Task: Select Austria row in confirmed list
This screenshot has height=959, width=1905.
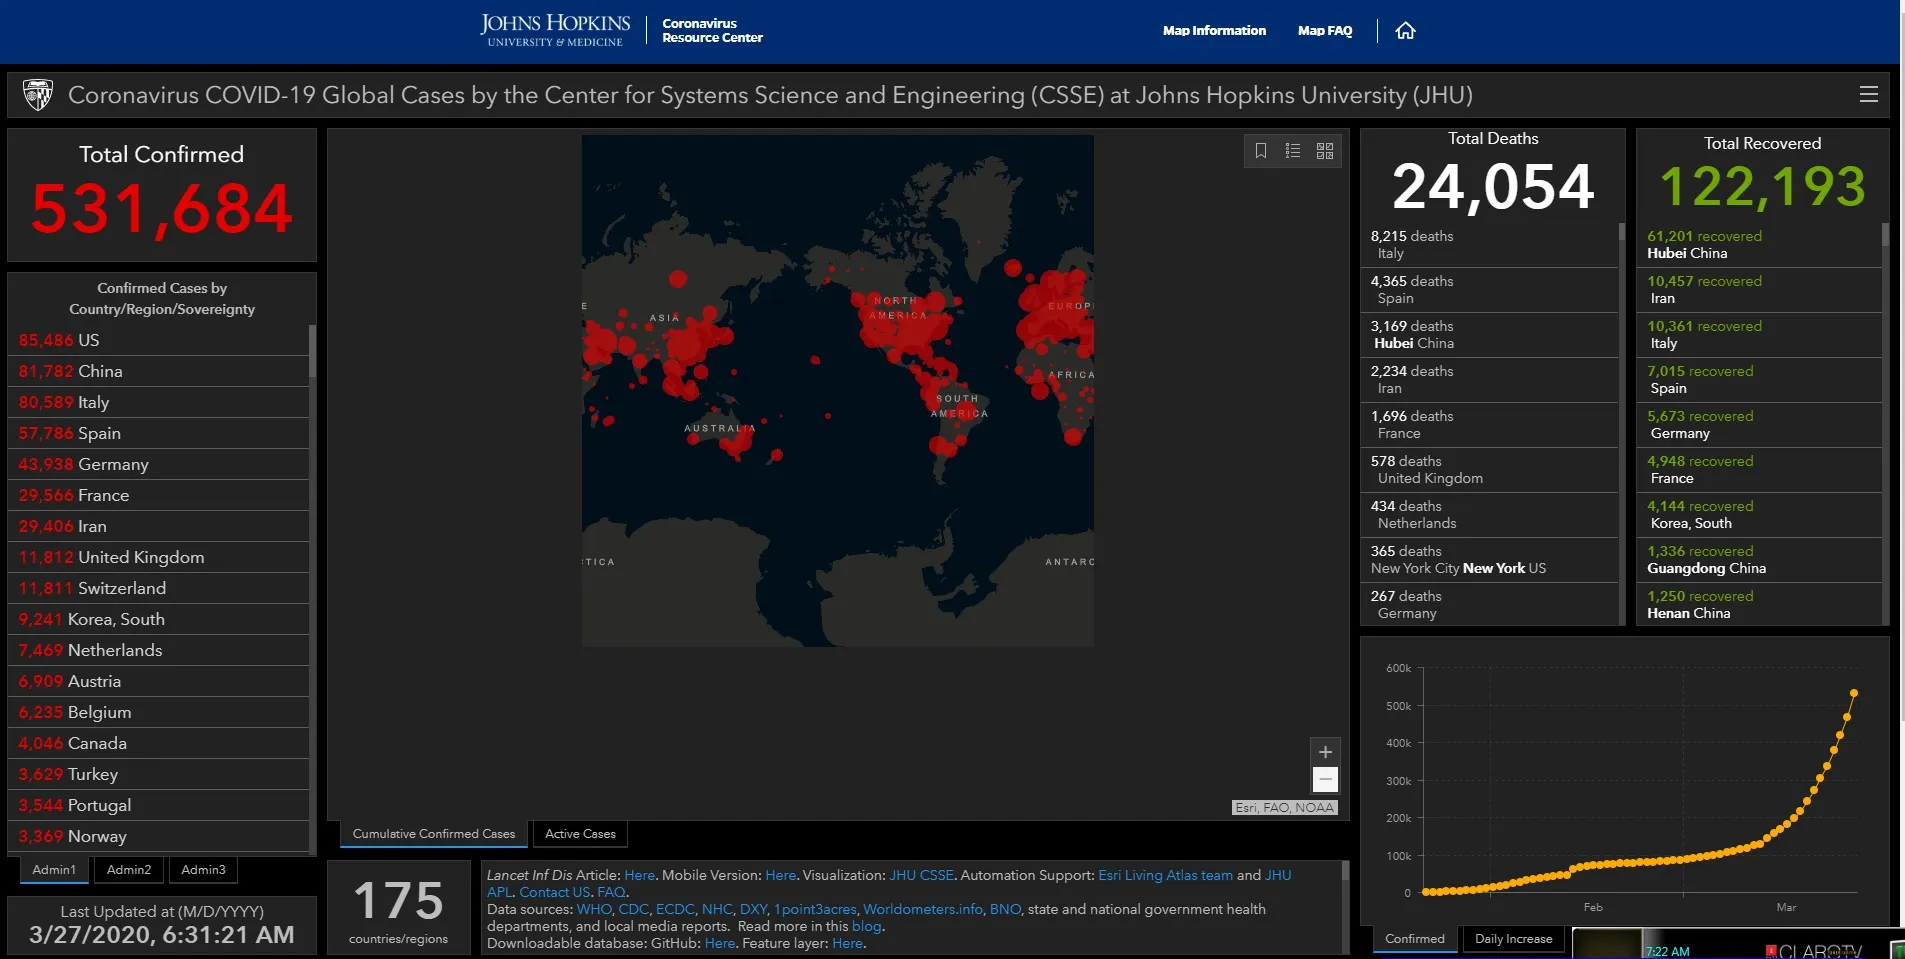Action: pos(159,681)
